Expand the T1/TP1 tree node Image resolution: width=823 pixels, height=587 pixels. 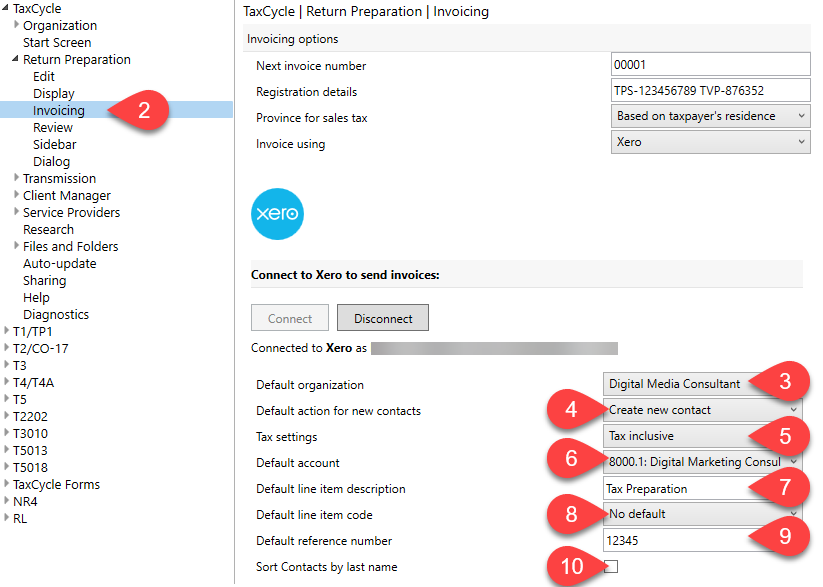[6, 330]
